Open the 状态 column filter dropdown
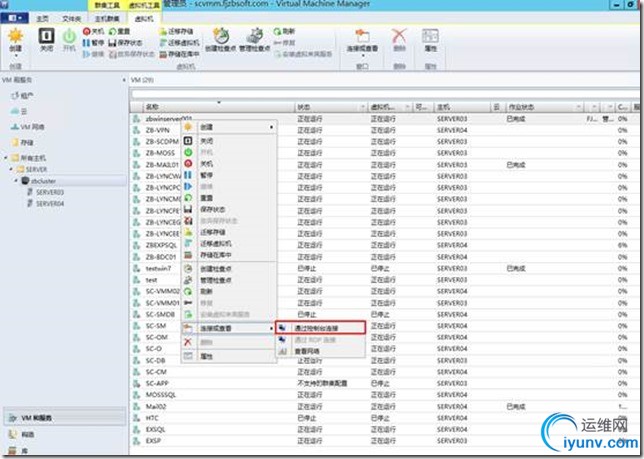Image resolution: width=644 pixels, height=459 pixels. [x=363, y=108]
